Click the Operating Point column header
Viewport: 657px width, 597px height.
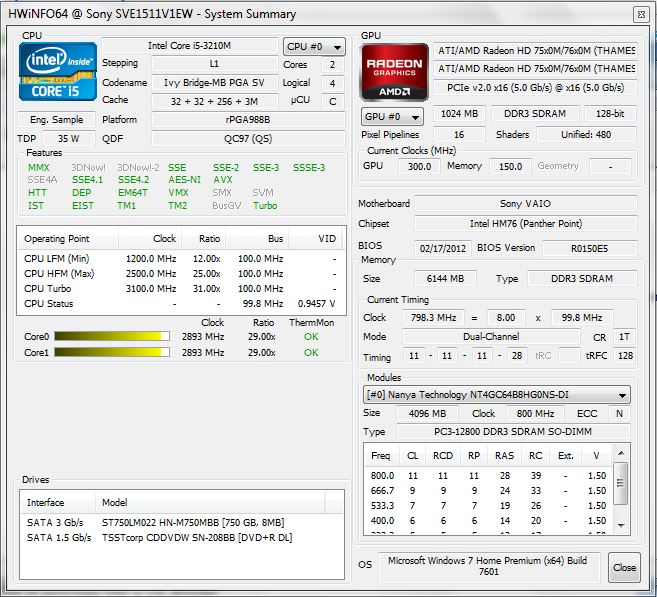coord(68,239)
